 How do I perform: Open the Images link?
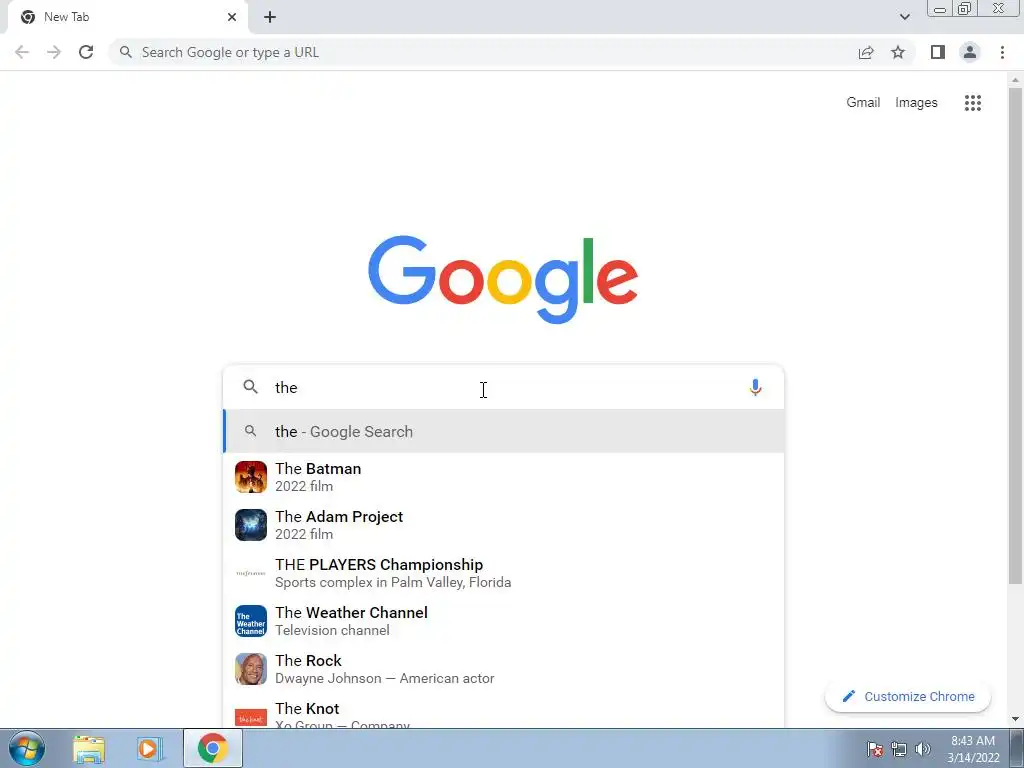point(916,103)
